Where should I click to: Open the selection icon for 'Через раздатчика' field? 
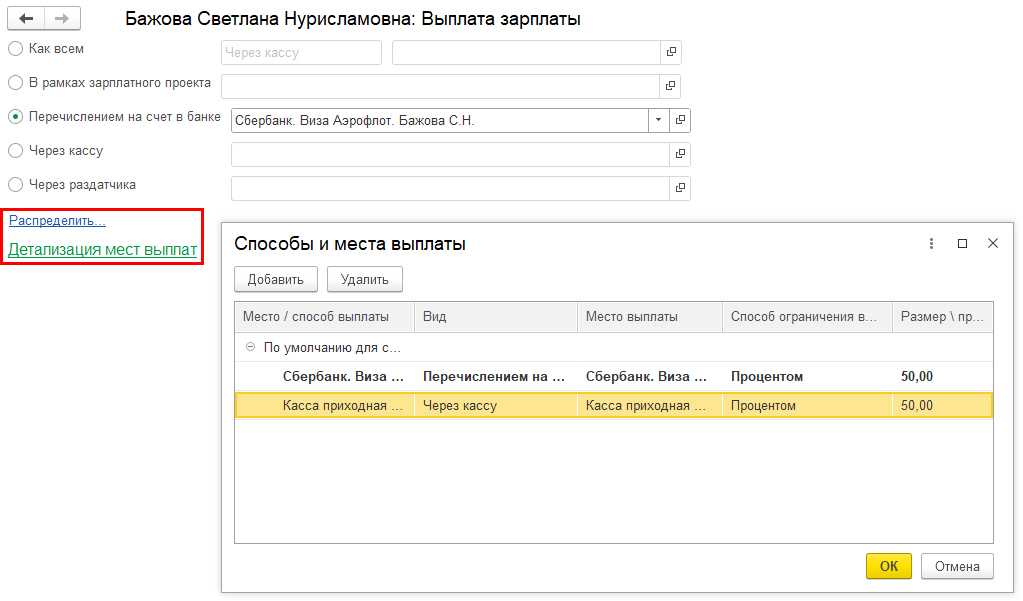coord(681,188)
